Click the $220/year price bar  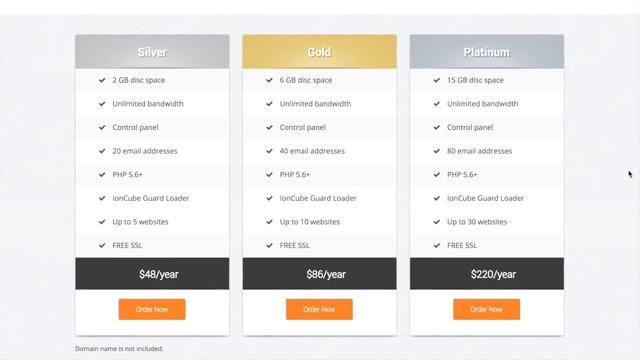[487, 274]
